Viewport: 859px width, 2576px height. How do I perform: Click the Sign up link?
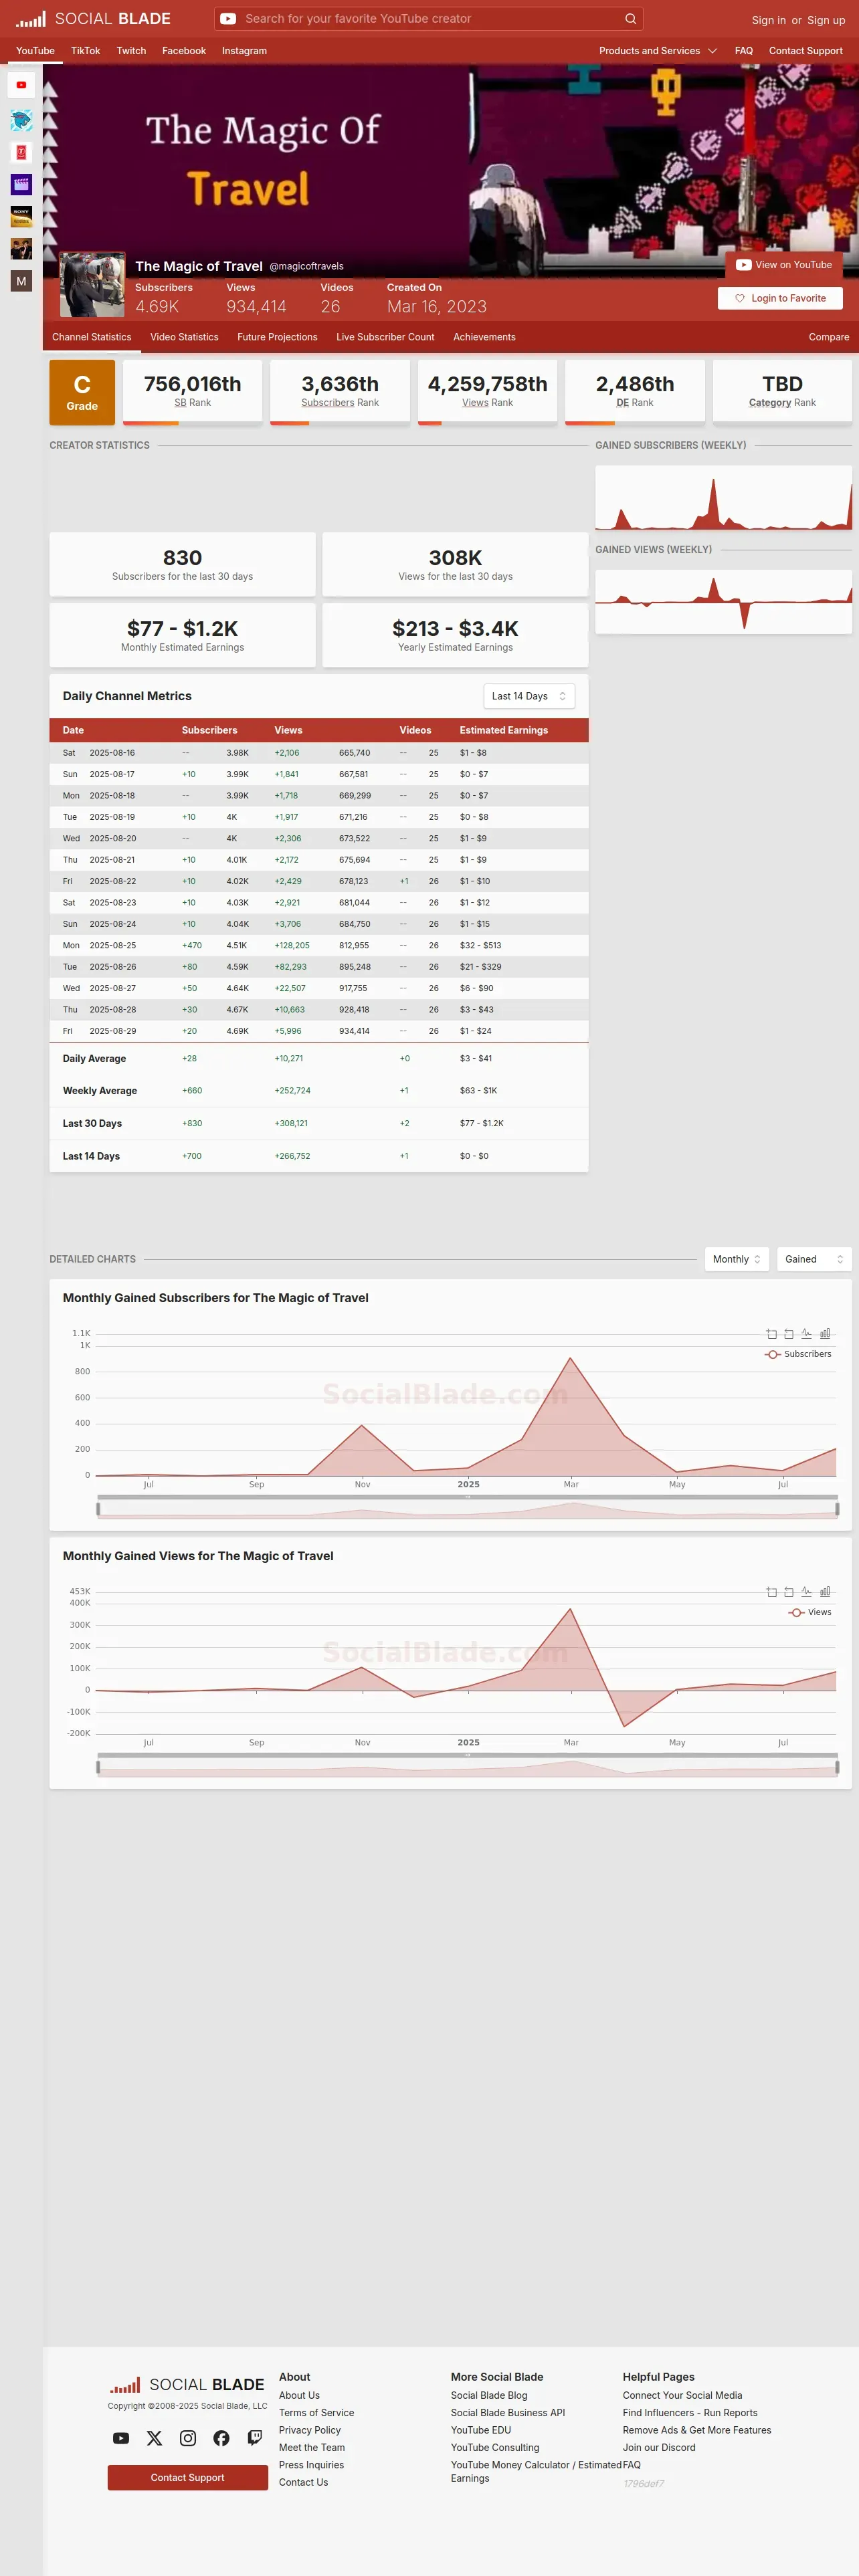pyautogui.click(x=826, y=20)
